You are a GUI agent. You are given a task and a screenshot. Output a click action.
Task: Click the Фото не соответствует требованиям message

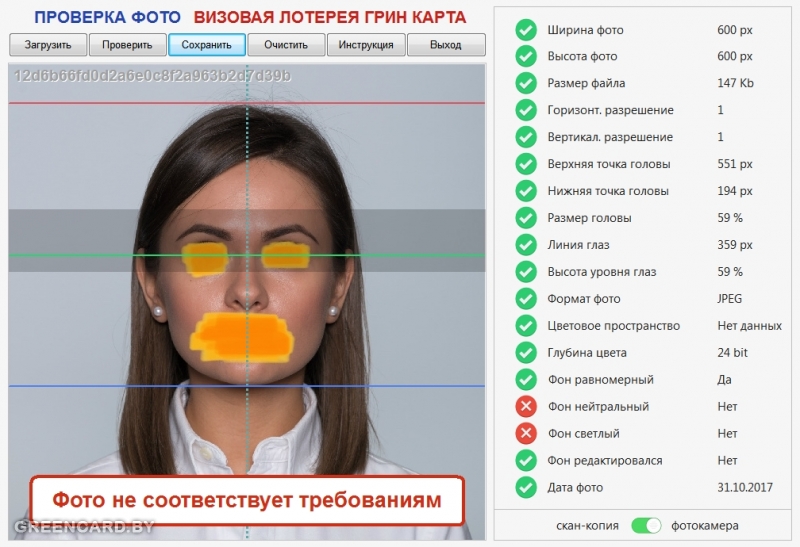point(247,500)
